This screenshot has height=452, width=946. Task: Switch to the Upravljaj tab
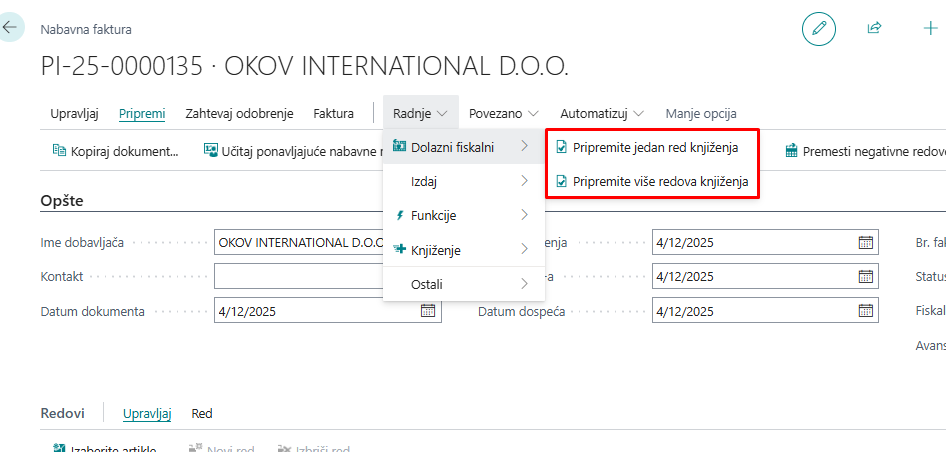[74, 113]
